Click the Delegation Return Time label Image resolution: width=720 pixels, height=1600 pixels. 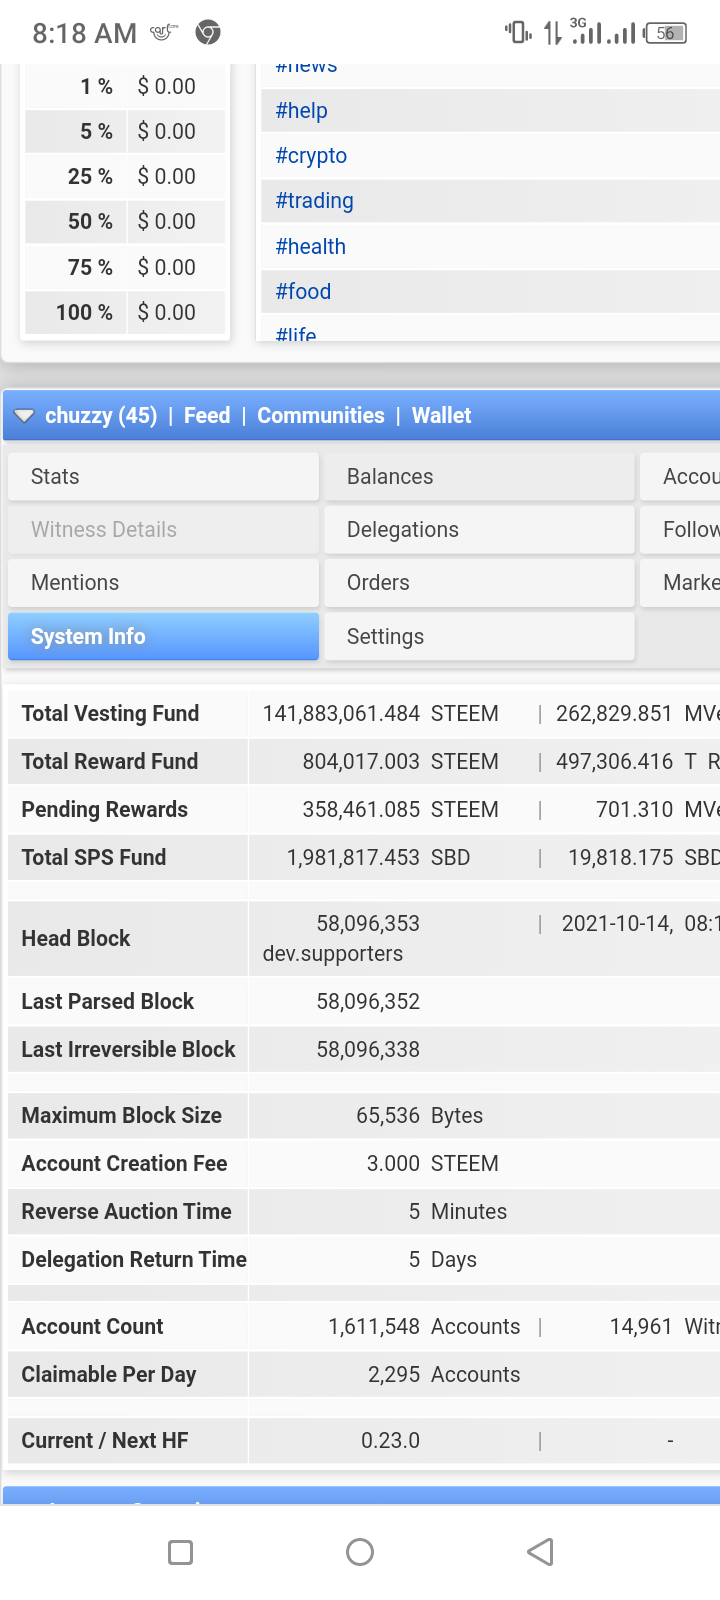(134, 1260)
